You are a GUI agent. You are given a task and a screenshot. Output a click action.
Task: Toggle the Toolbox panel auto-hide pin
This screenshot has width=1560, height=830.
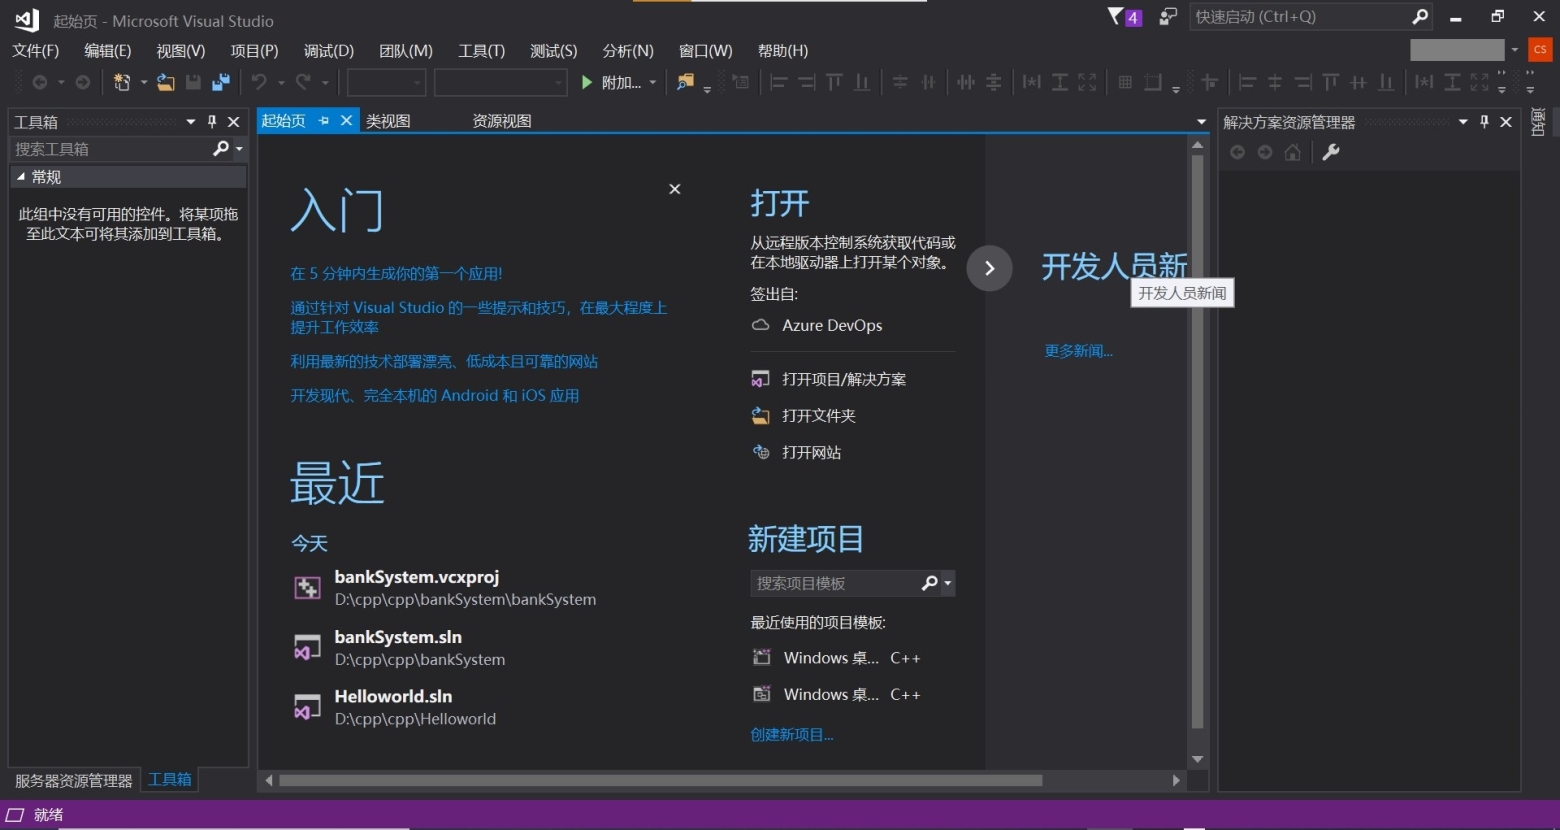[x=212, y=122]
